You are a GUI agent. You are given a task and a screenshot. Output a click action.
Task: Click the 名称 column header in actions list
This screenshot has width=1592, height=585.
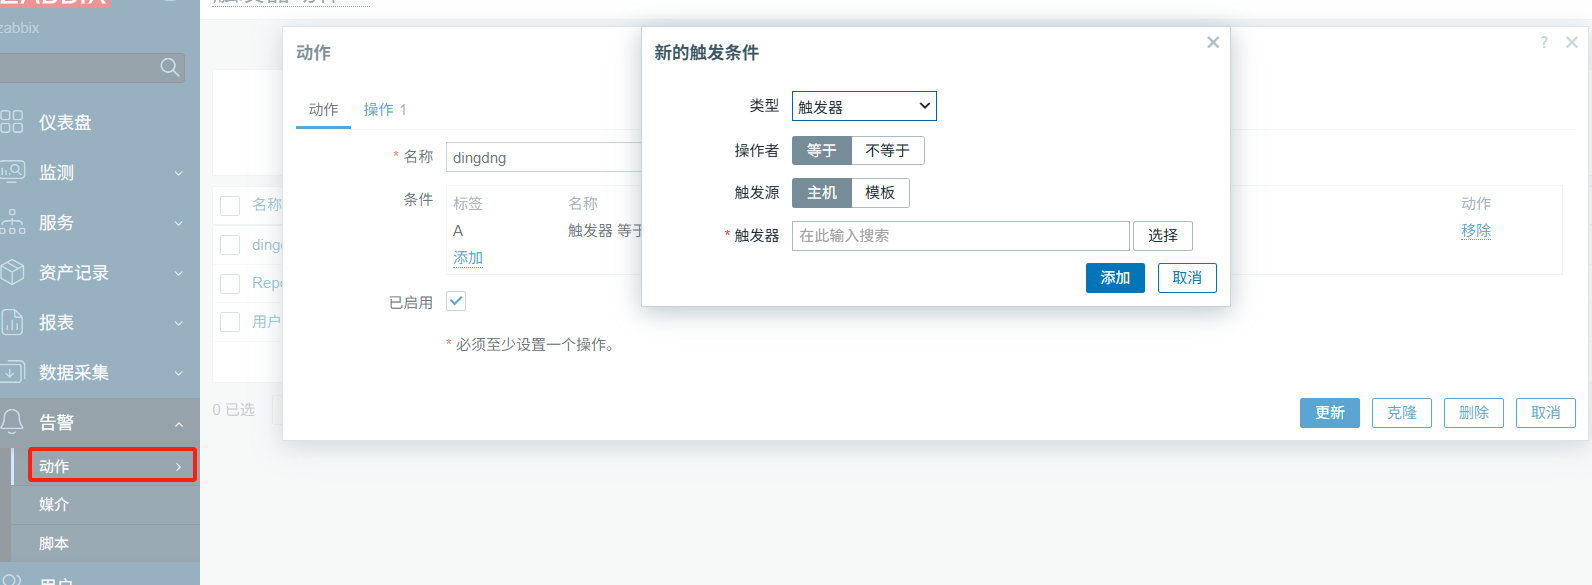coord(267,205)
